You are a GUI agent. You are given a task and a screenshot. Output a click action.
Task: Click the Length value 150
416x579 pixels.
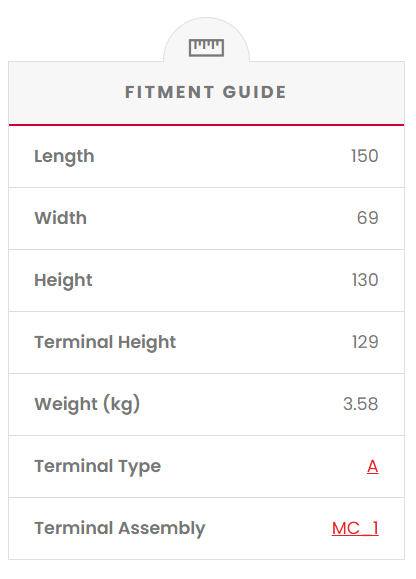click(365, 156)
